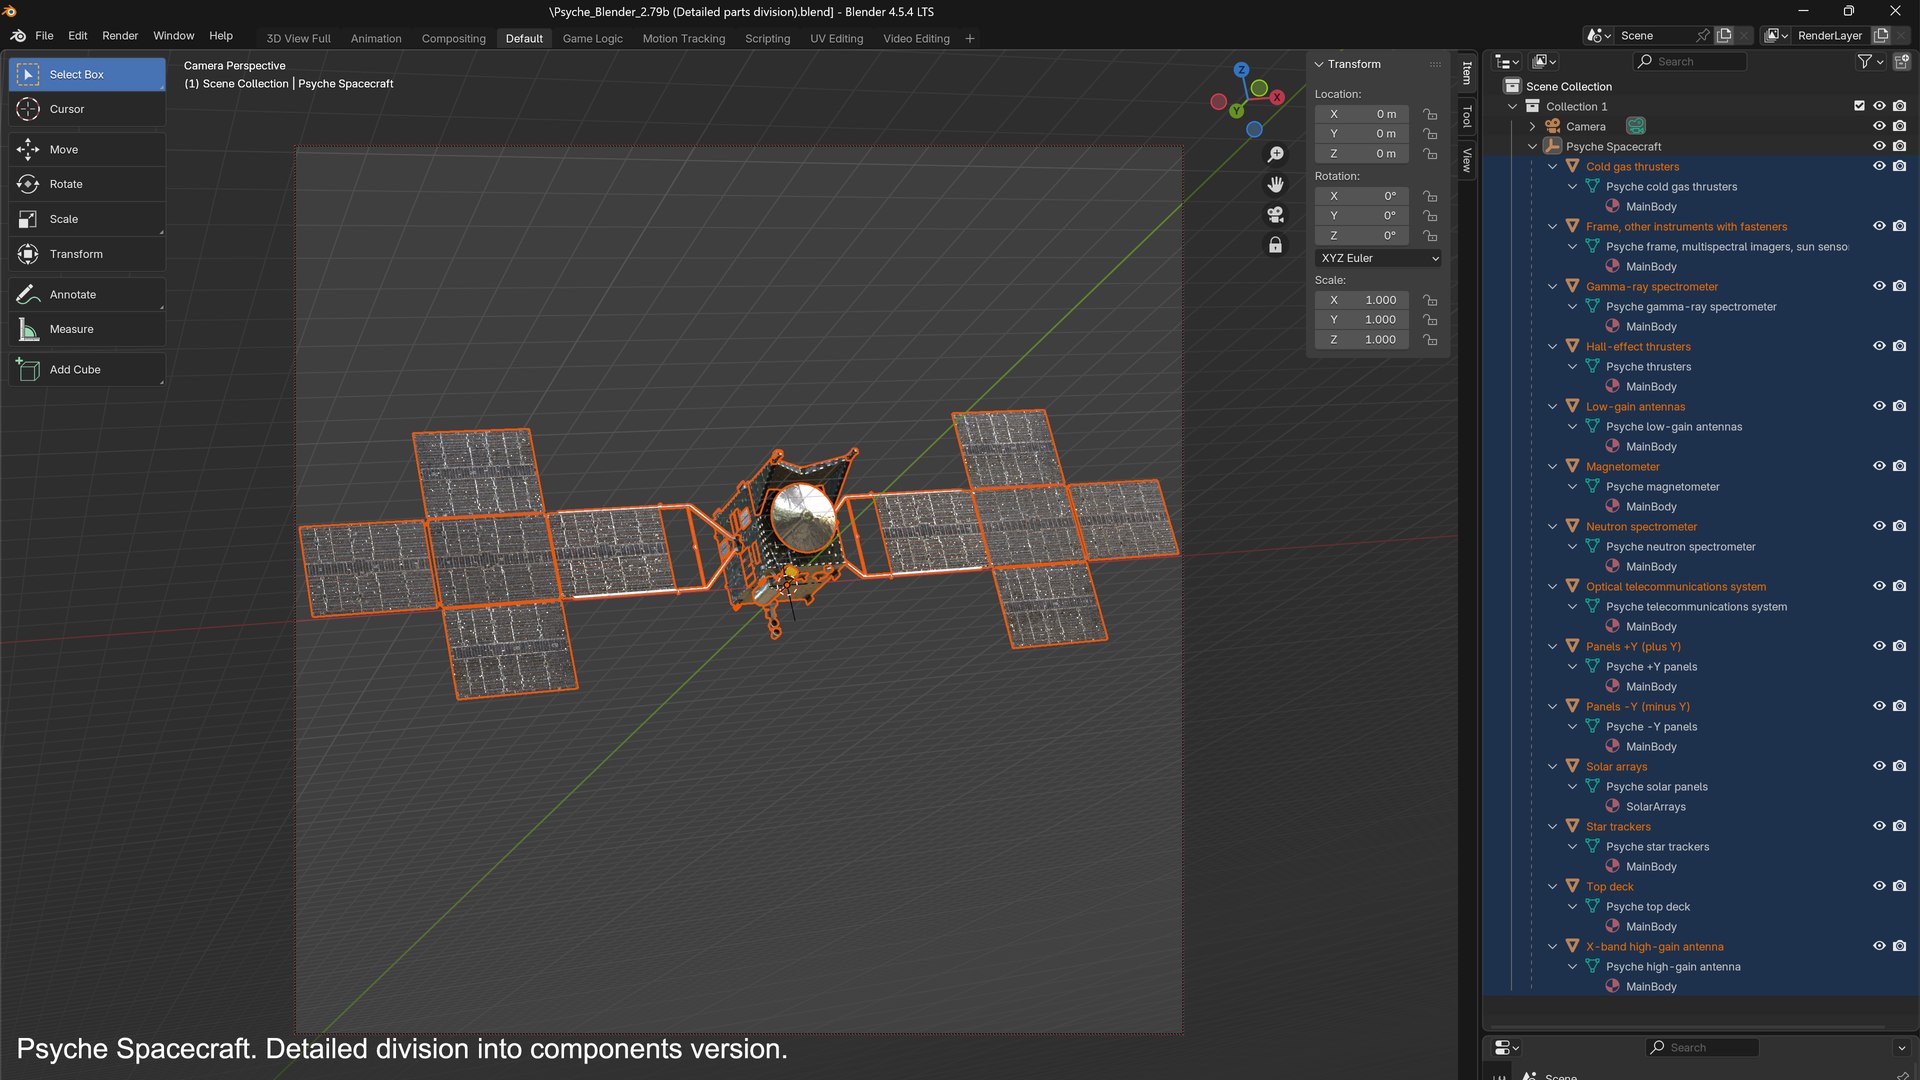Click the pin scene icon
The height and width of the screenshot is (1080, 1920).
point(1703,36)
